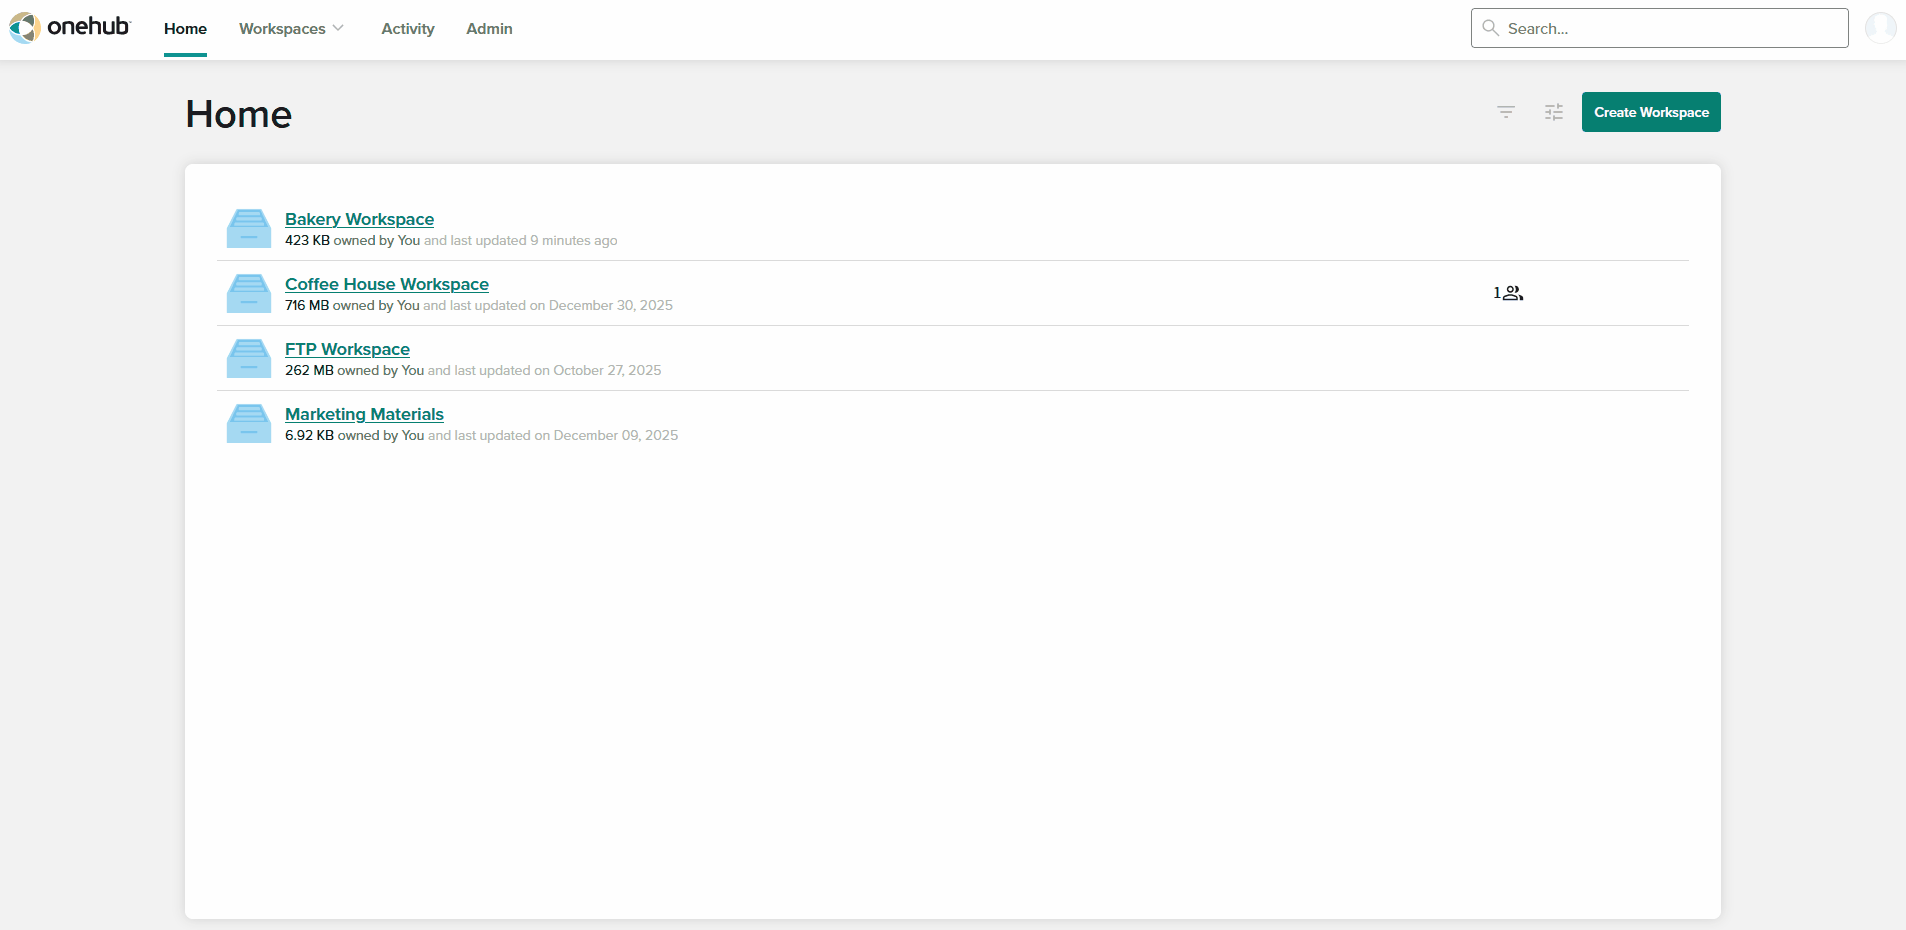The height and width of the screenshot is (930, 1906).
Task: Open the FTP Workspace link
Action: 347,349
